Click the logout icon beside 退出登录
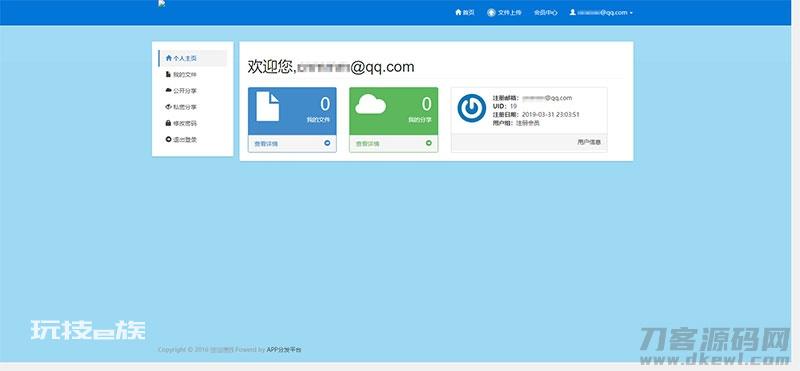 point(168,139)
